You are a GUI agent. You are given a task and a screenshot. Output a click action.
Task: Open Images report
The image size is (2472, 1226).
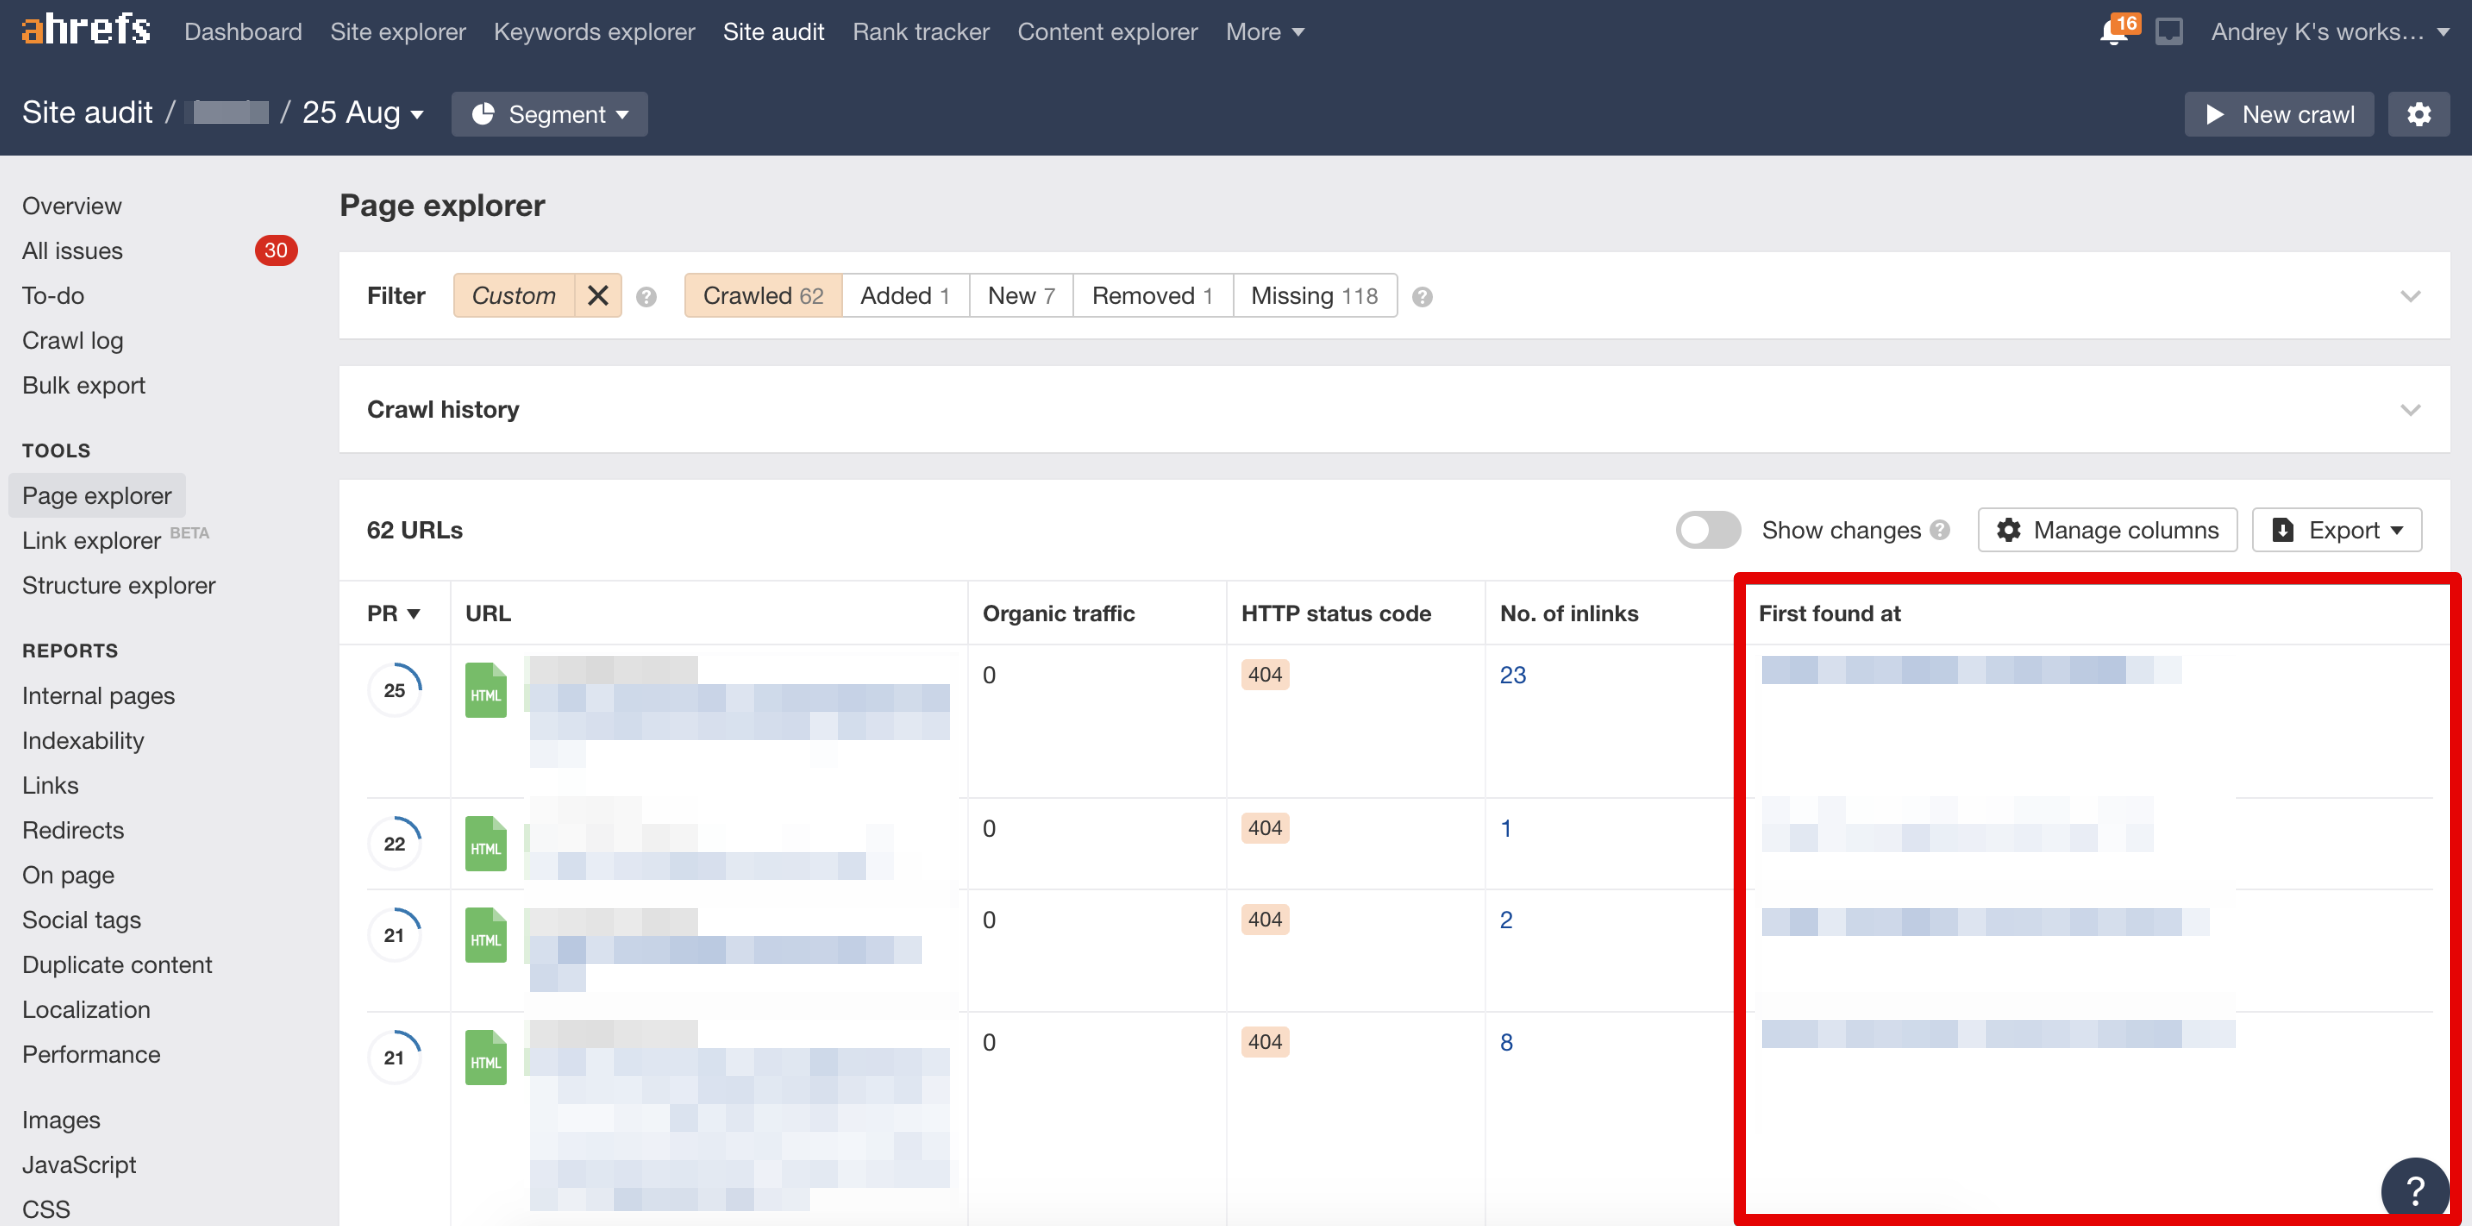point(61,1120)
